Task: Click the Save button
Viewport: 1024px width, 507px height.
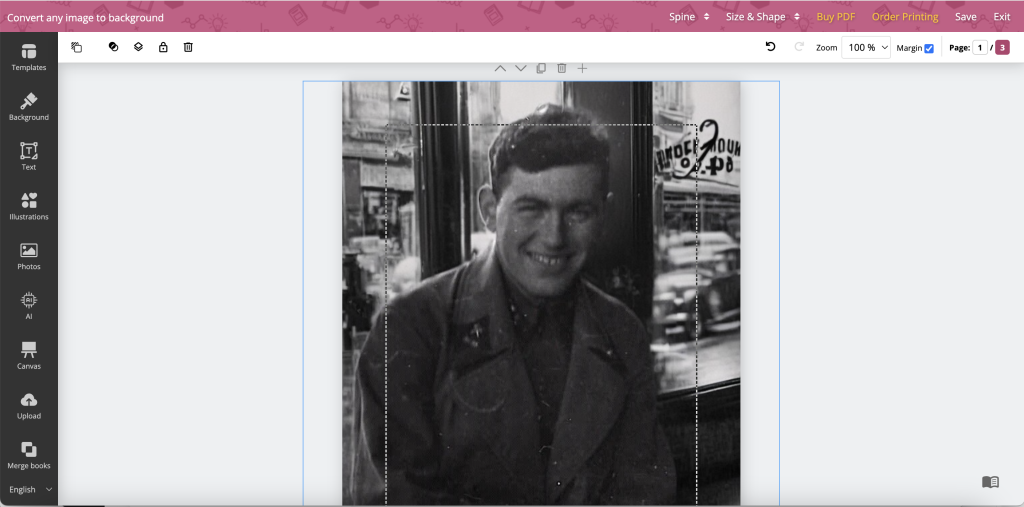Action: (x=965, y=17)
